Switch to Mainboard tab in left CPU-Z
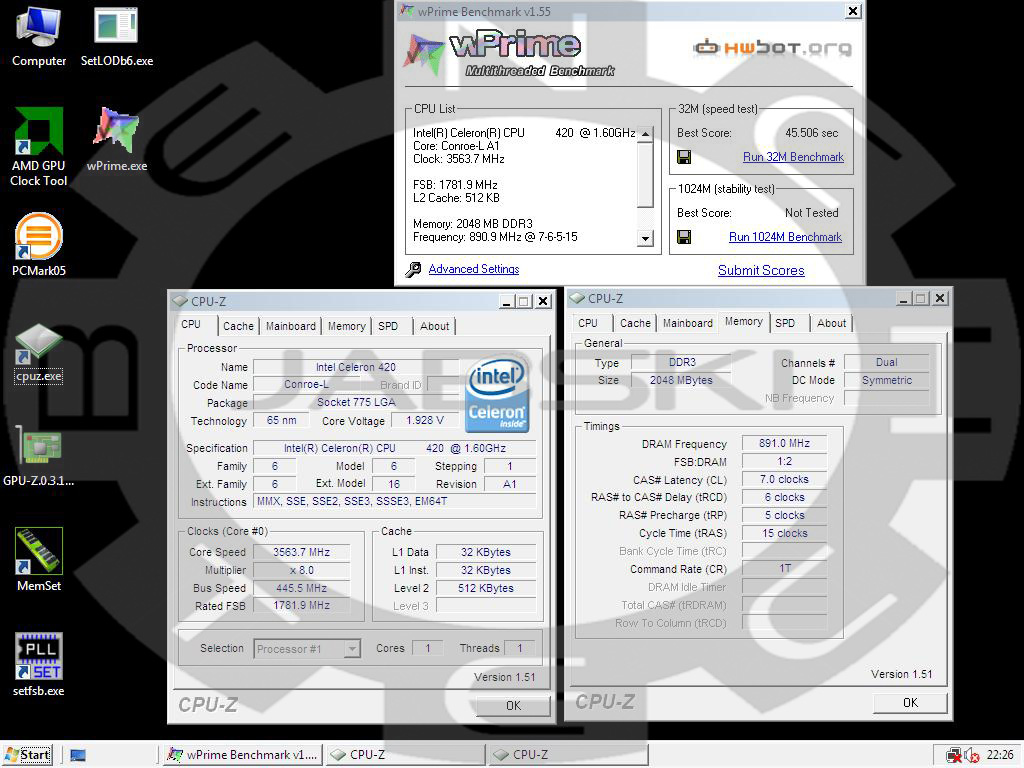Viewport: 1024px width, 768px height. coord(291,326)
